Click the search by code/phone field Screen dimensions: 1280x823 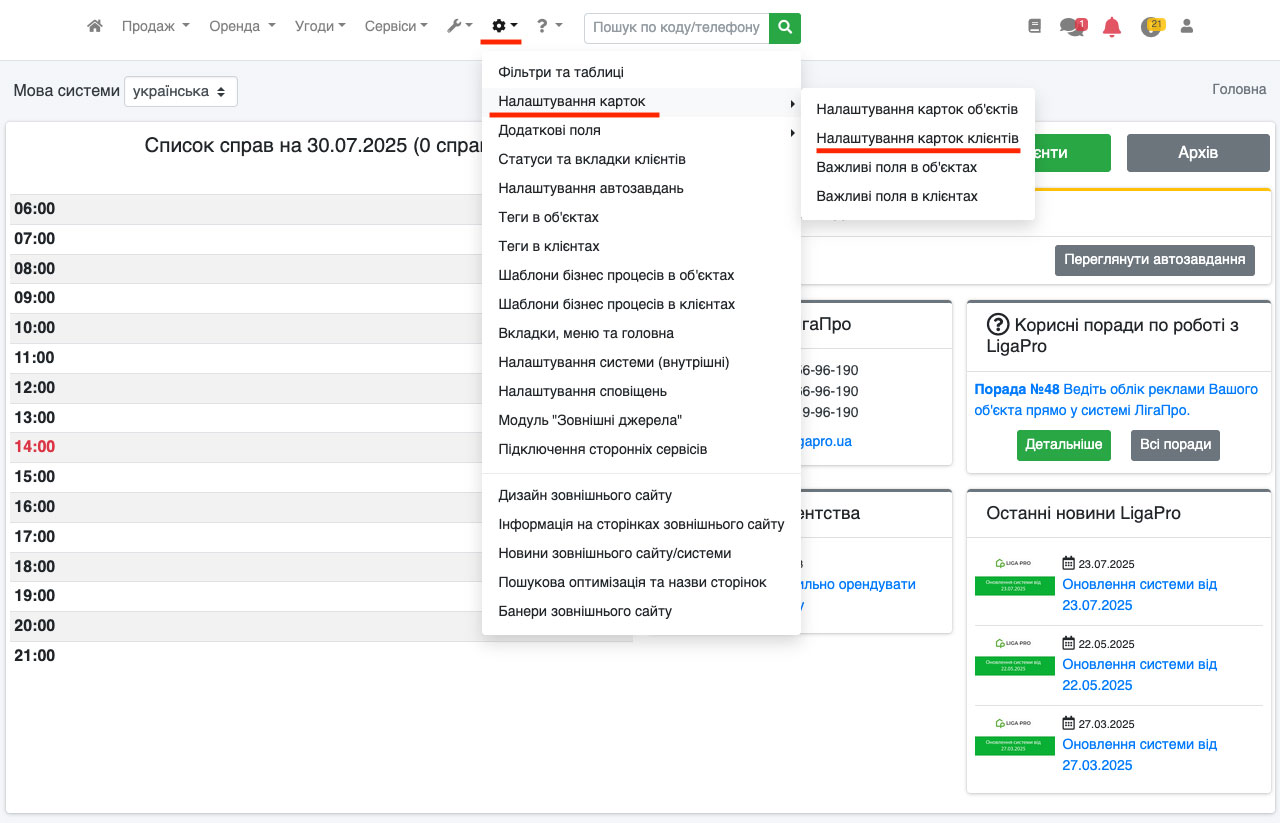tap(676, 28)
